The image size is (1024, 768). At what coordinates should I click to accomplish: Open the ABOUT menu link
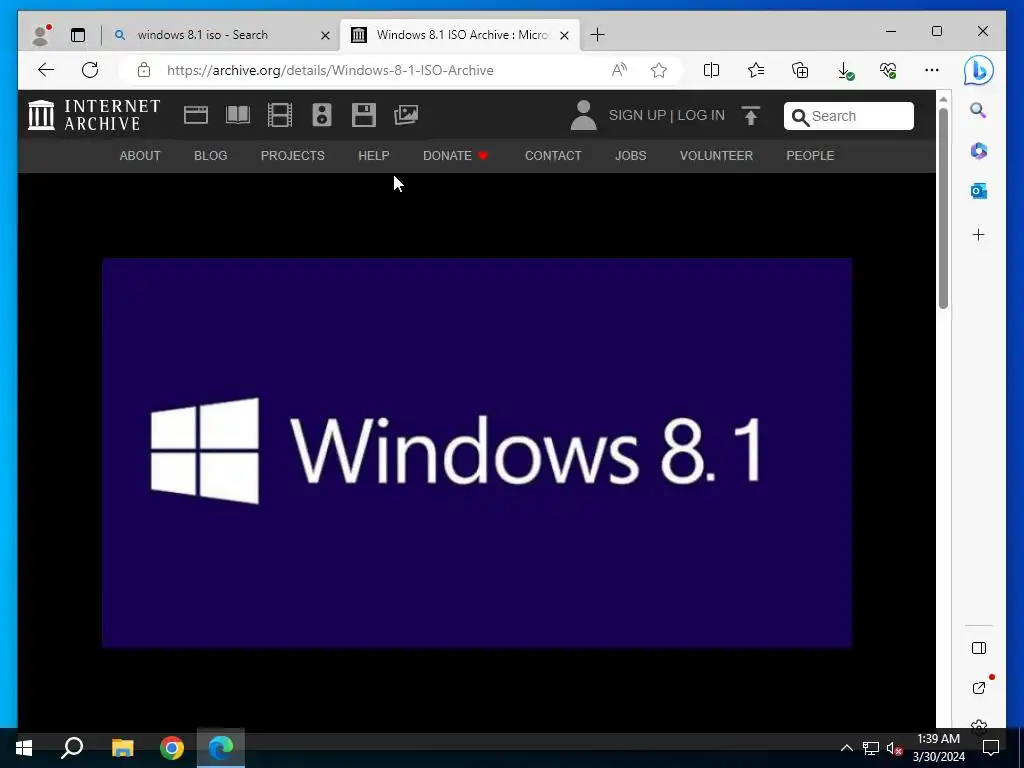[x=140, y=155]
